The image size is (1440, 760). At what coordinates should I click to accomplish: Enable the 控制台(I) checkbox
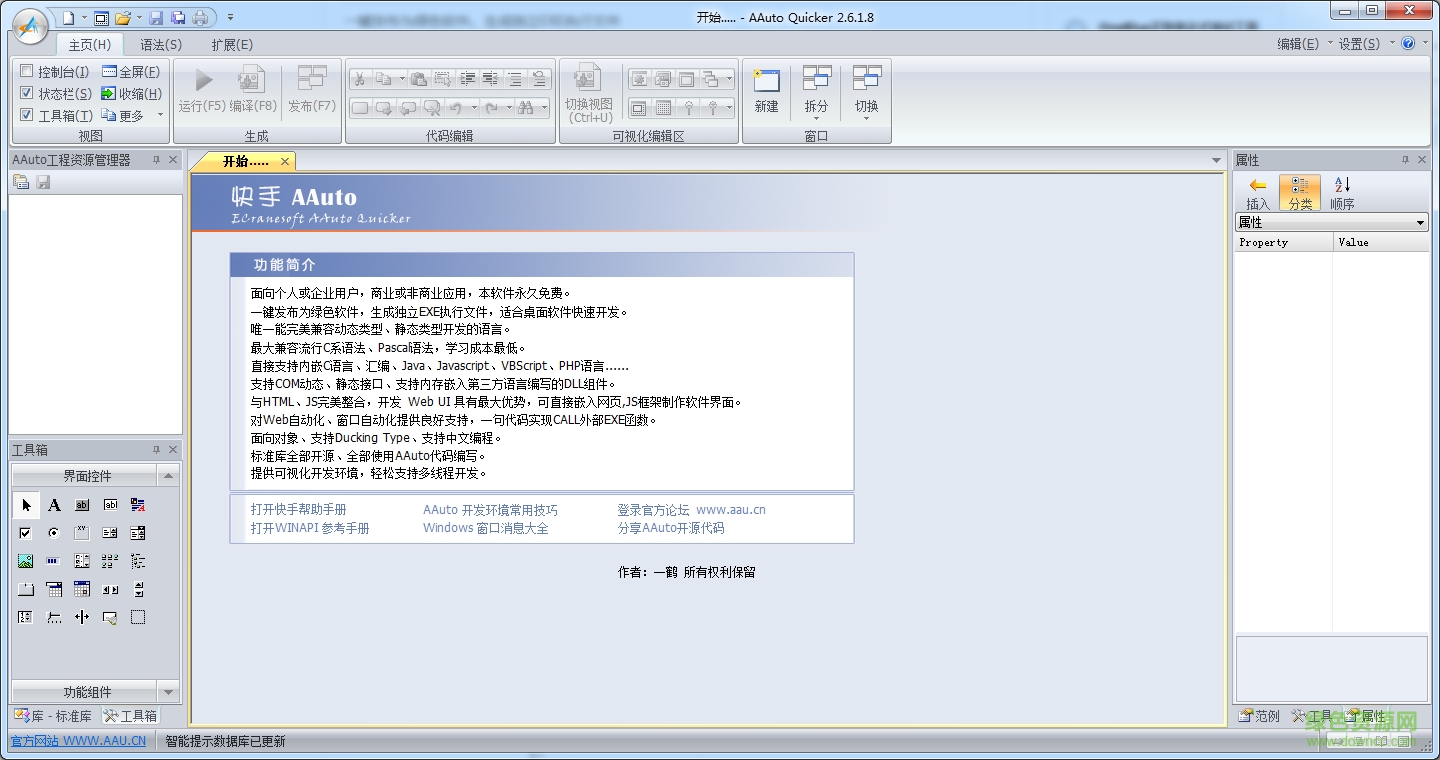coord(25,71)
